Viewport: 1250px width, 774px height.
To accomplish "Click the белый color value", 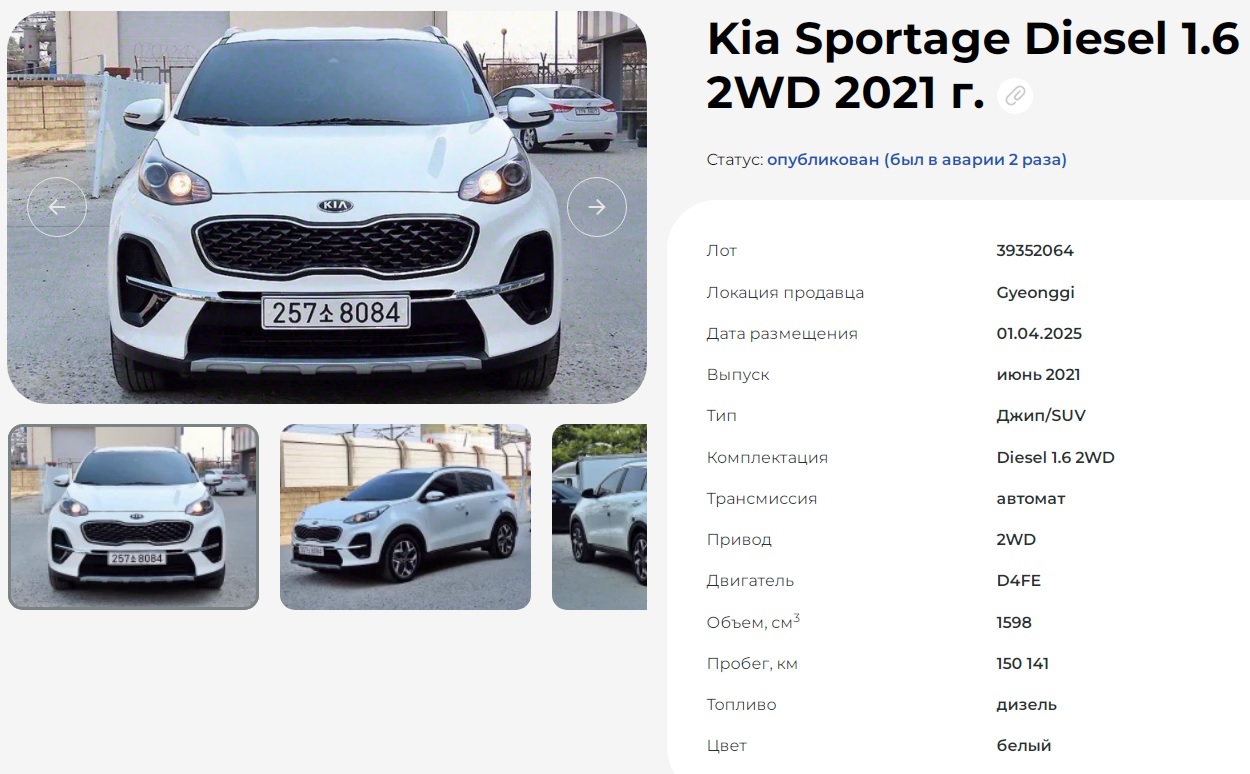I will tap(1024, 746).
